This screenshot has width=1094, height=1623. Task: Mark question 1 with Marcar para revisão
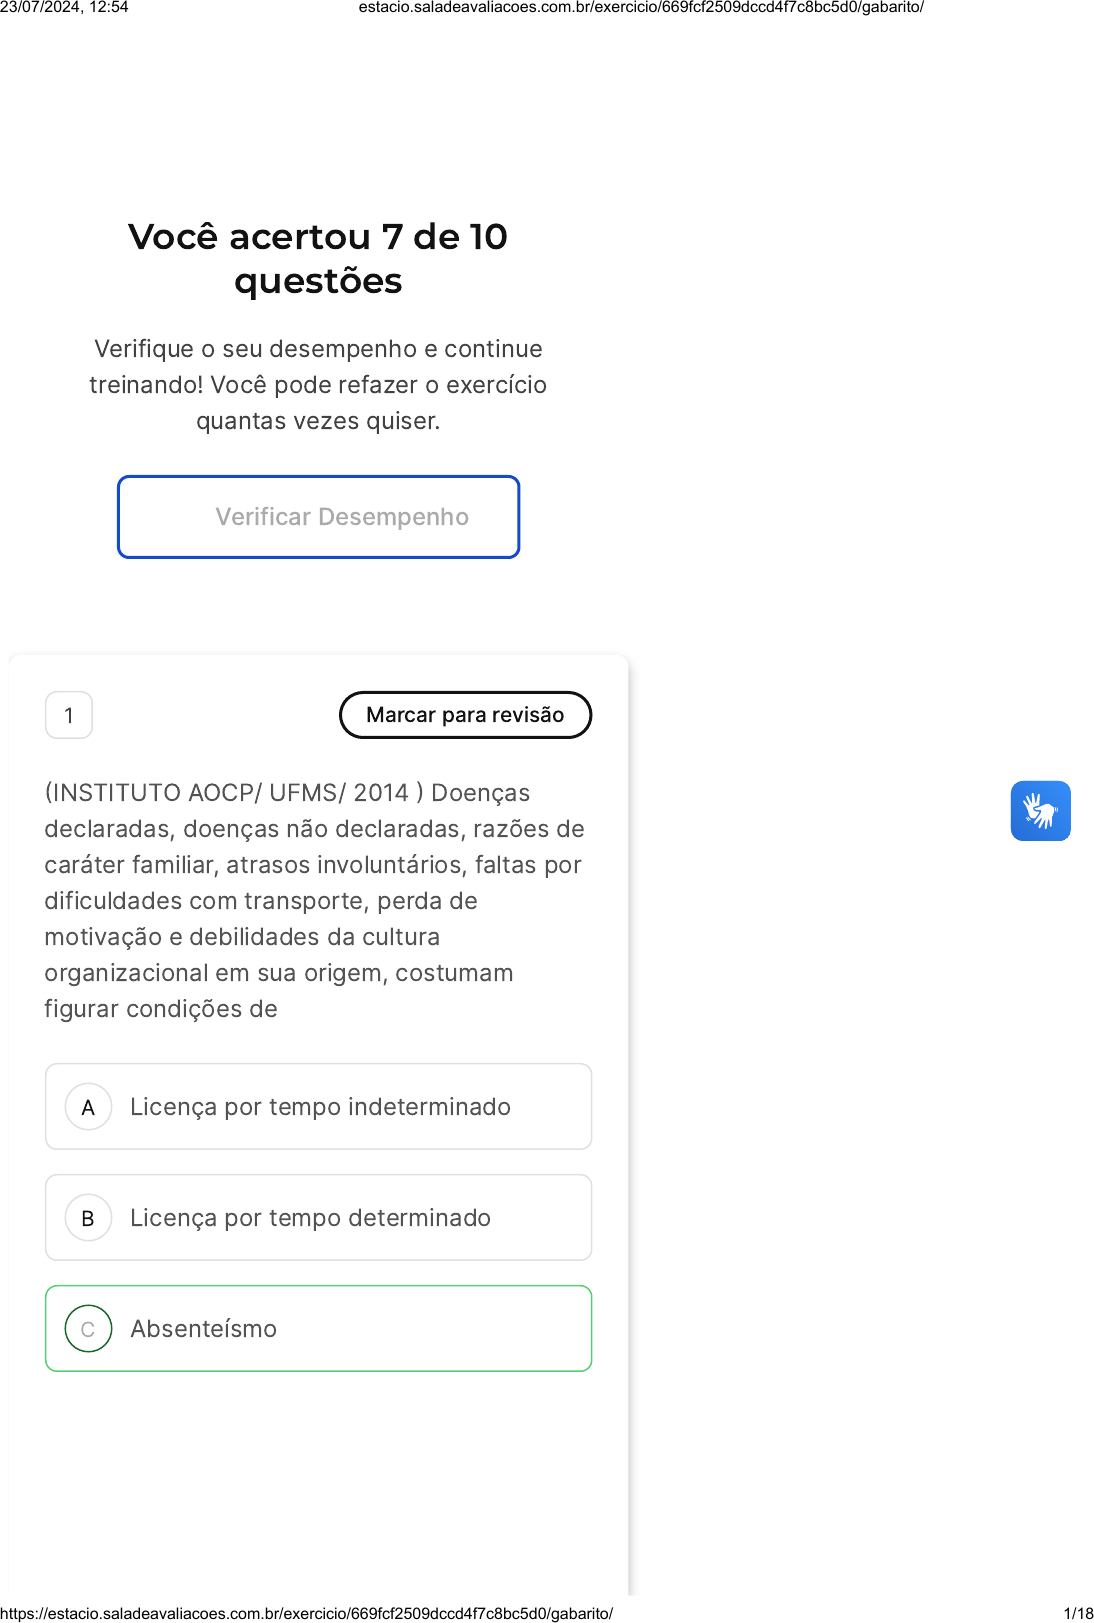465,715
